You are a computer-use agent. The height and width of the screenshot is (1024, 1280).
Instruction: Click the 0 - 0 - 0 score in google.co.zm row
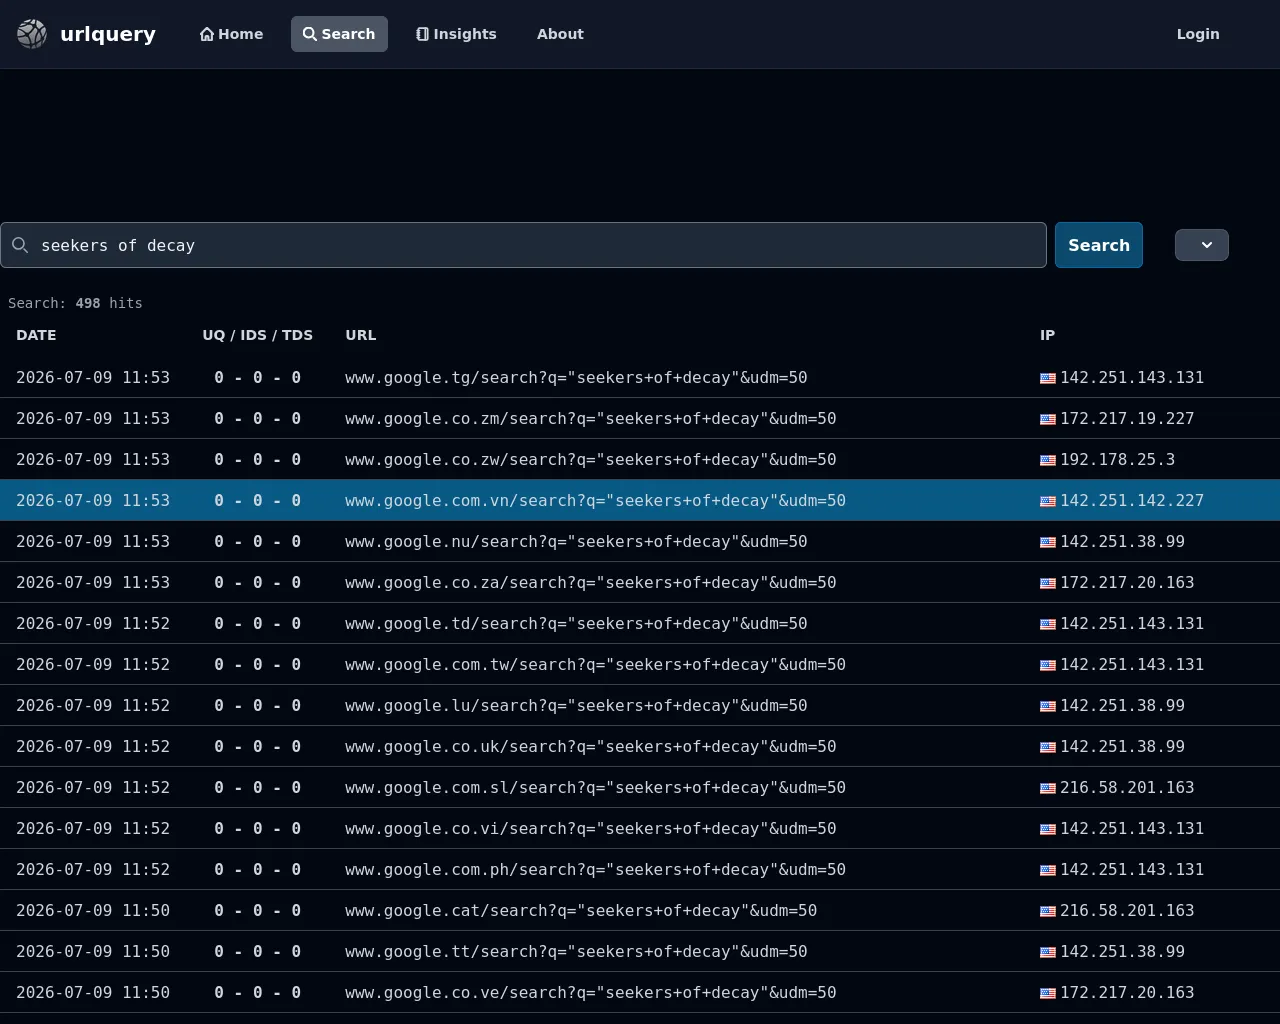click(x=258, y=419)
